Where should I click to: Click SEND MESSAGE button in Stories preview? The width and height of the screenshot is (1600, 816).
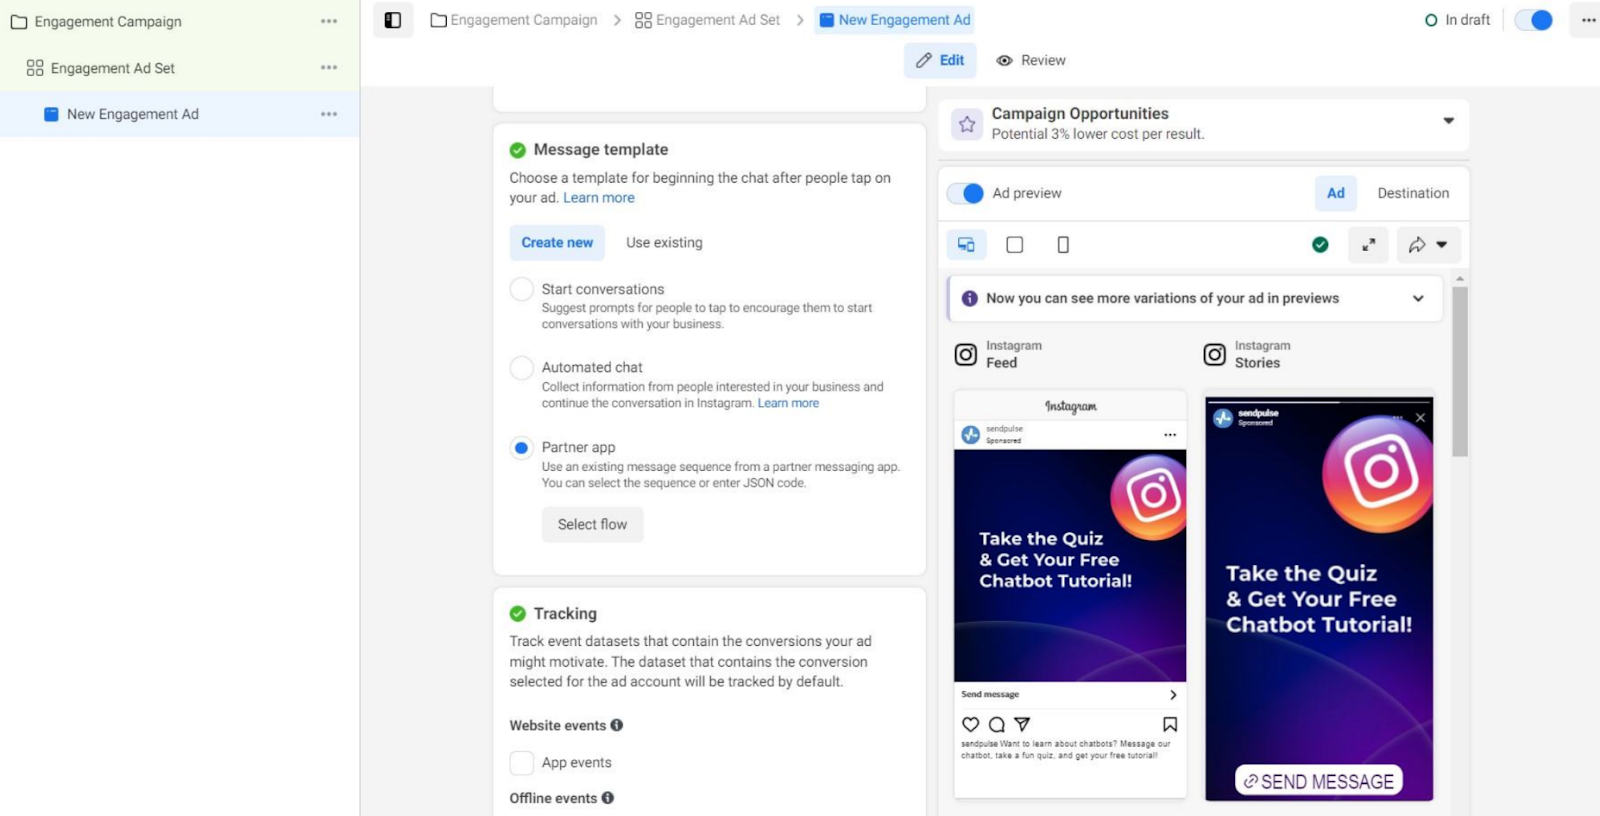click(1319, 781)
